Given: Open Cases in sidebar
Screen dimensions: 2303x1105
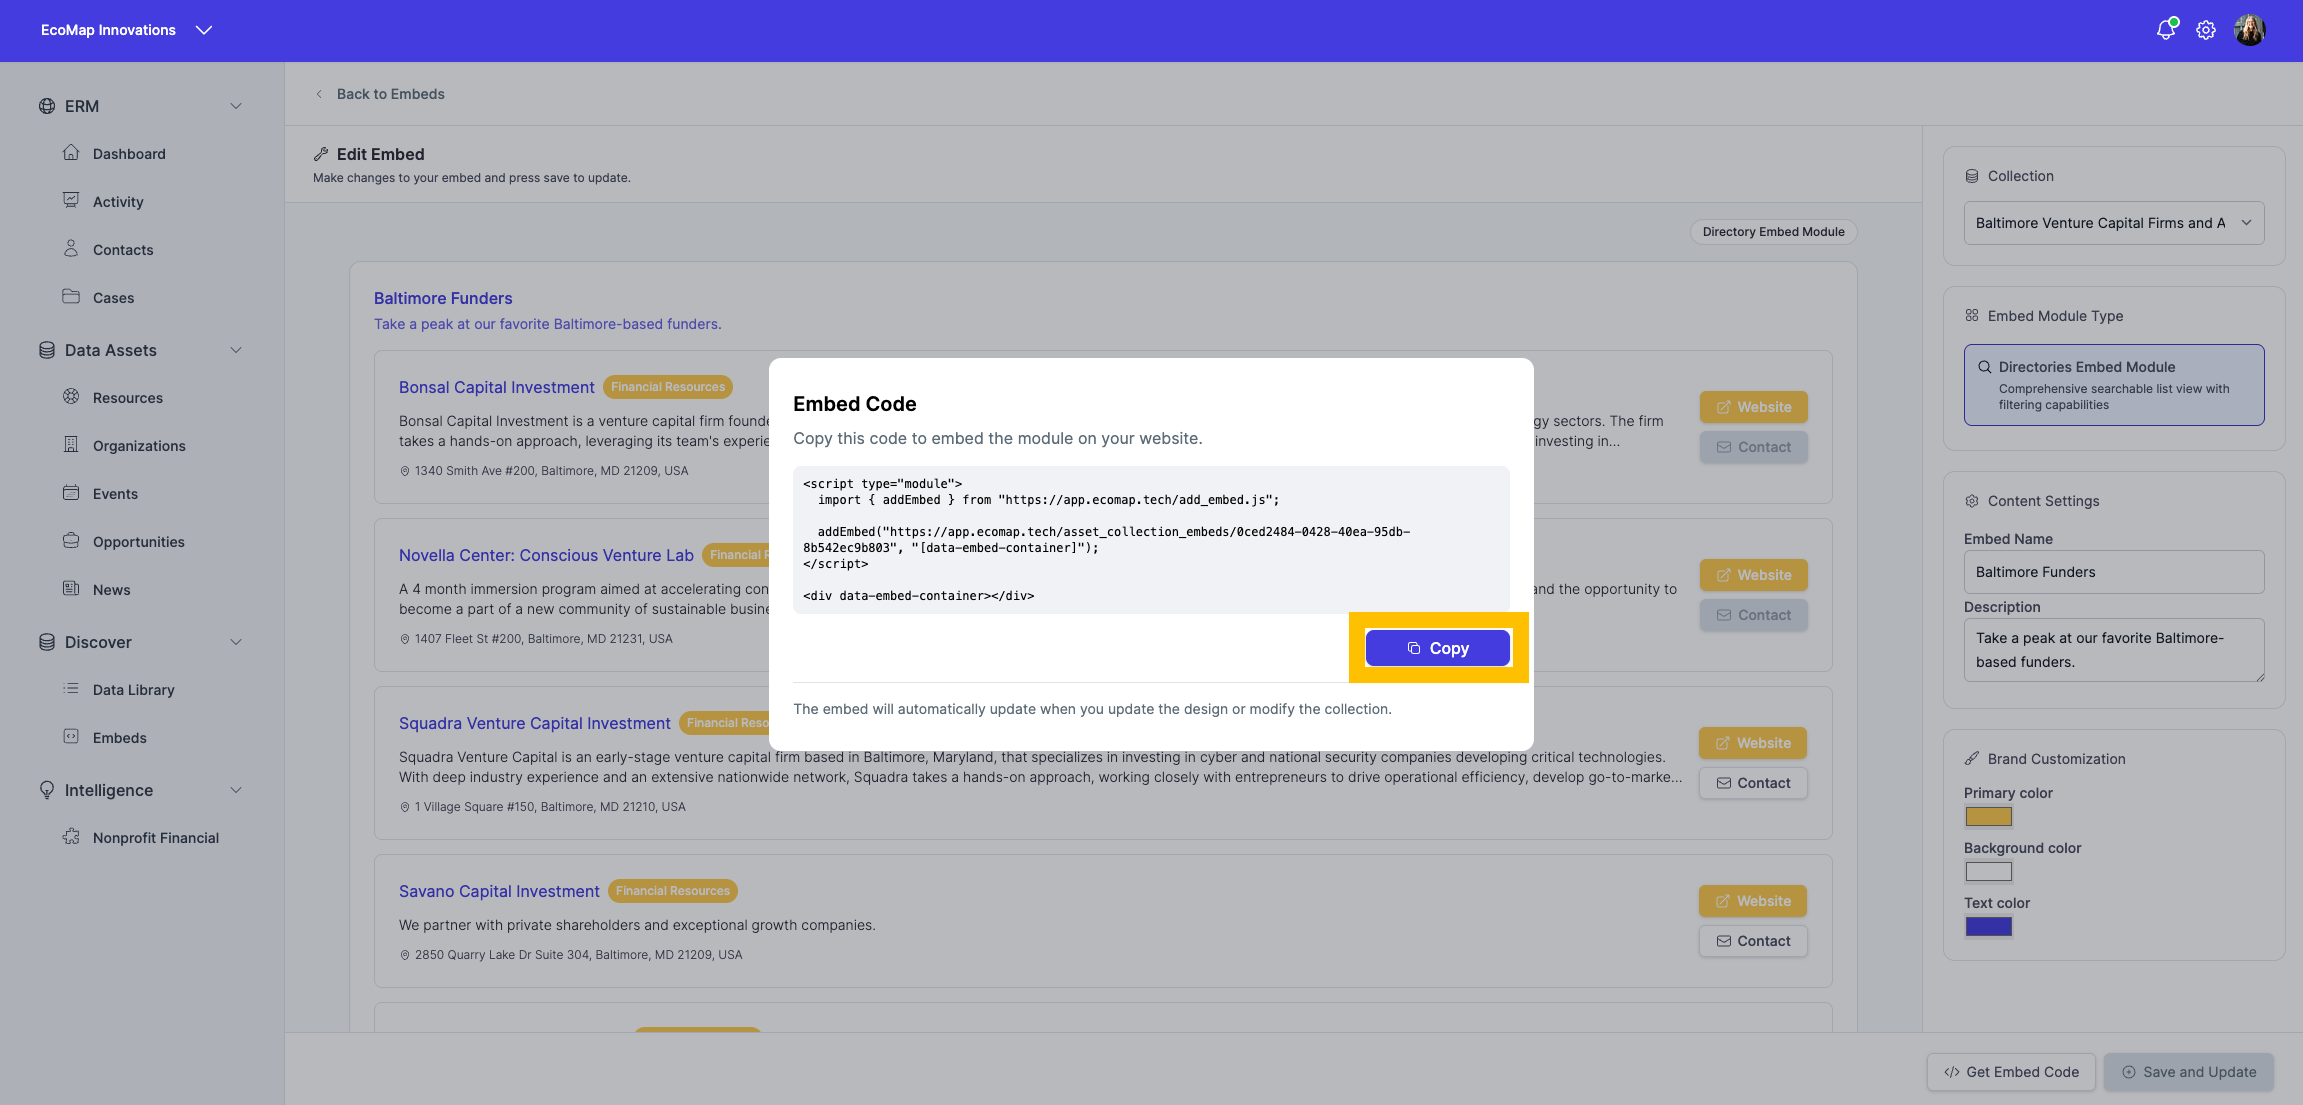Looking at the screenshot, I should click(113, 298).
